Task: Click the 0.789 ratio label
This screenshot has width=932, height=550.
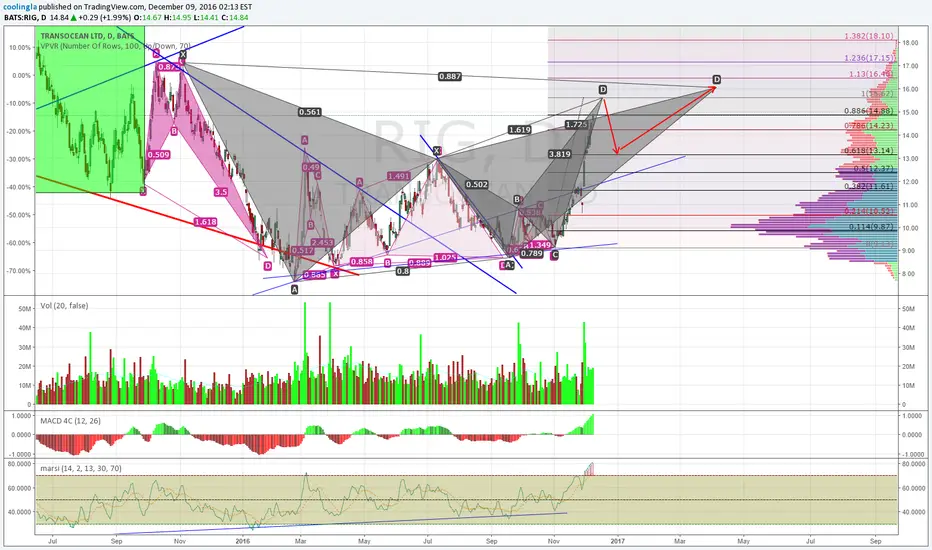Action: 531,253
